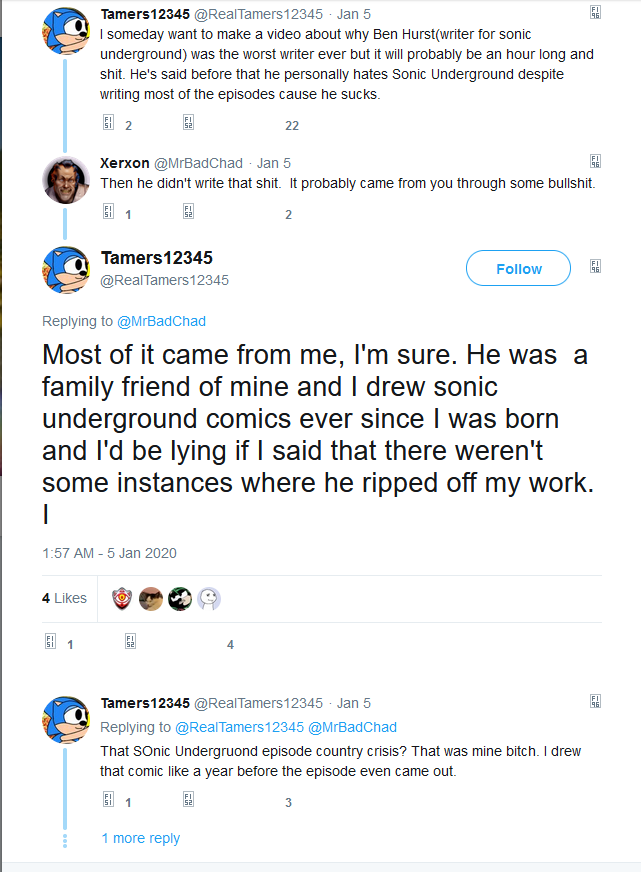The image size is (641, 872).
Task: Open the first liker's avatar
Action: (122, 598)
